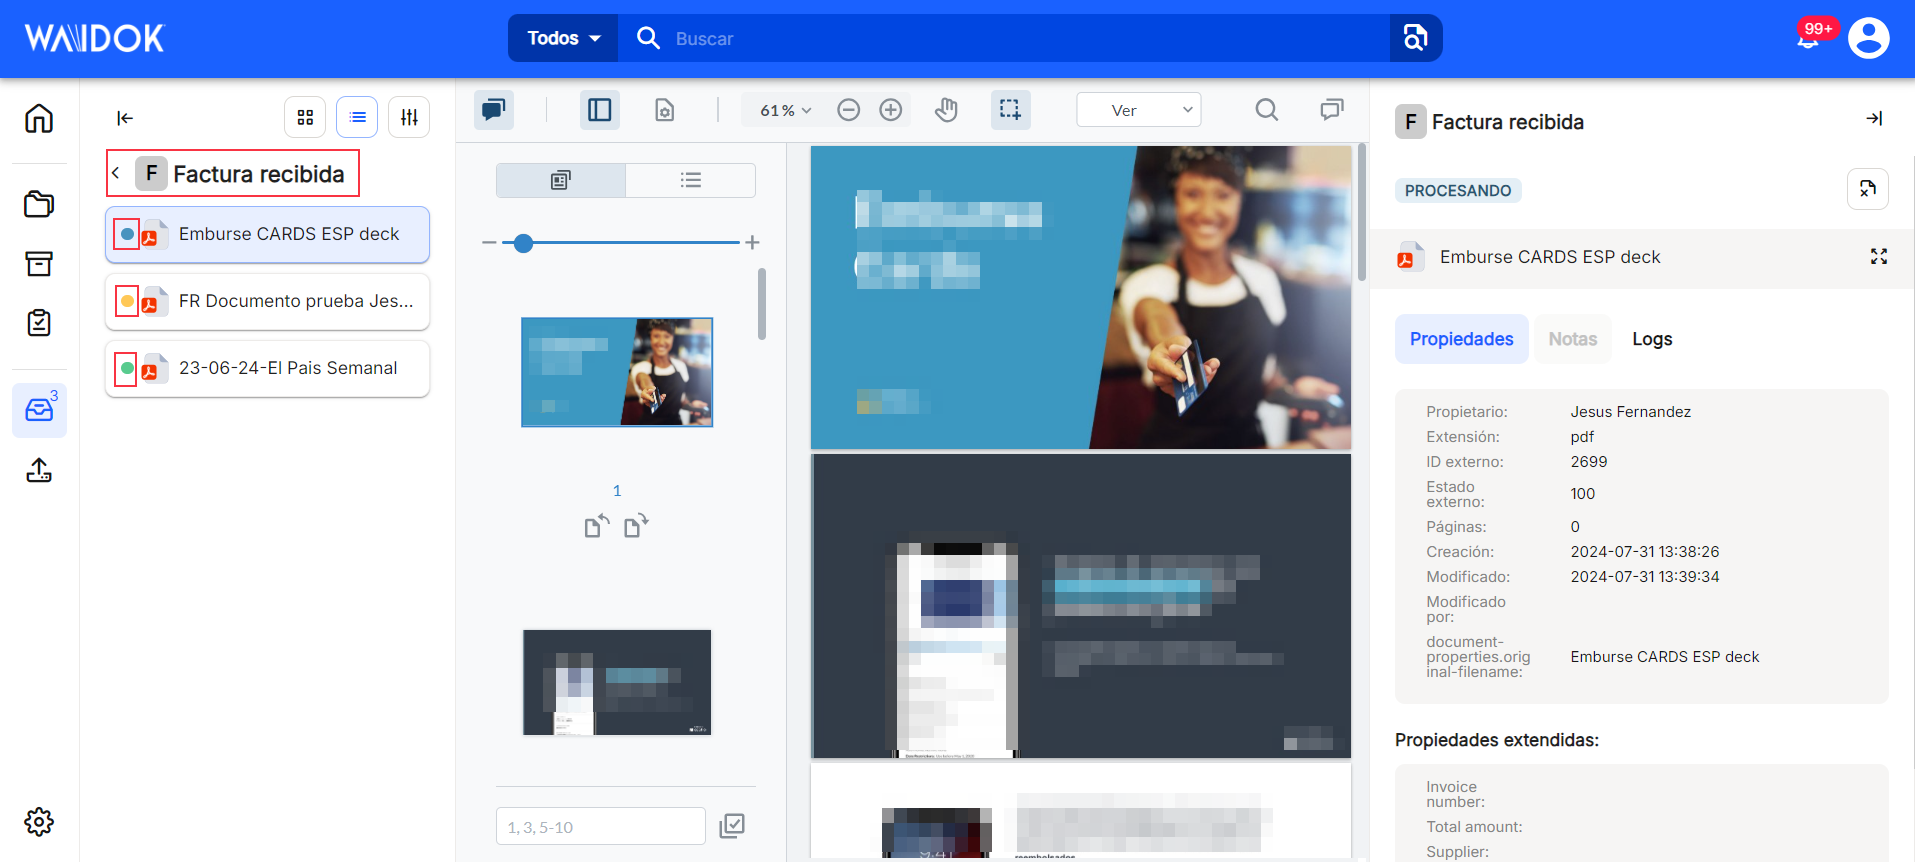The width and height of the screenshot is (1915, 862).
Task: Open the Ver dropdown menu
Action: click(1139, 110)
